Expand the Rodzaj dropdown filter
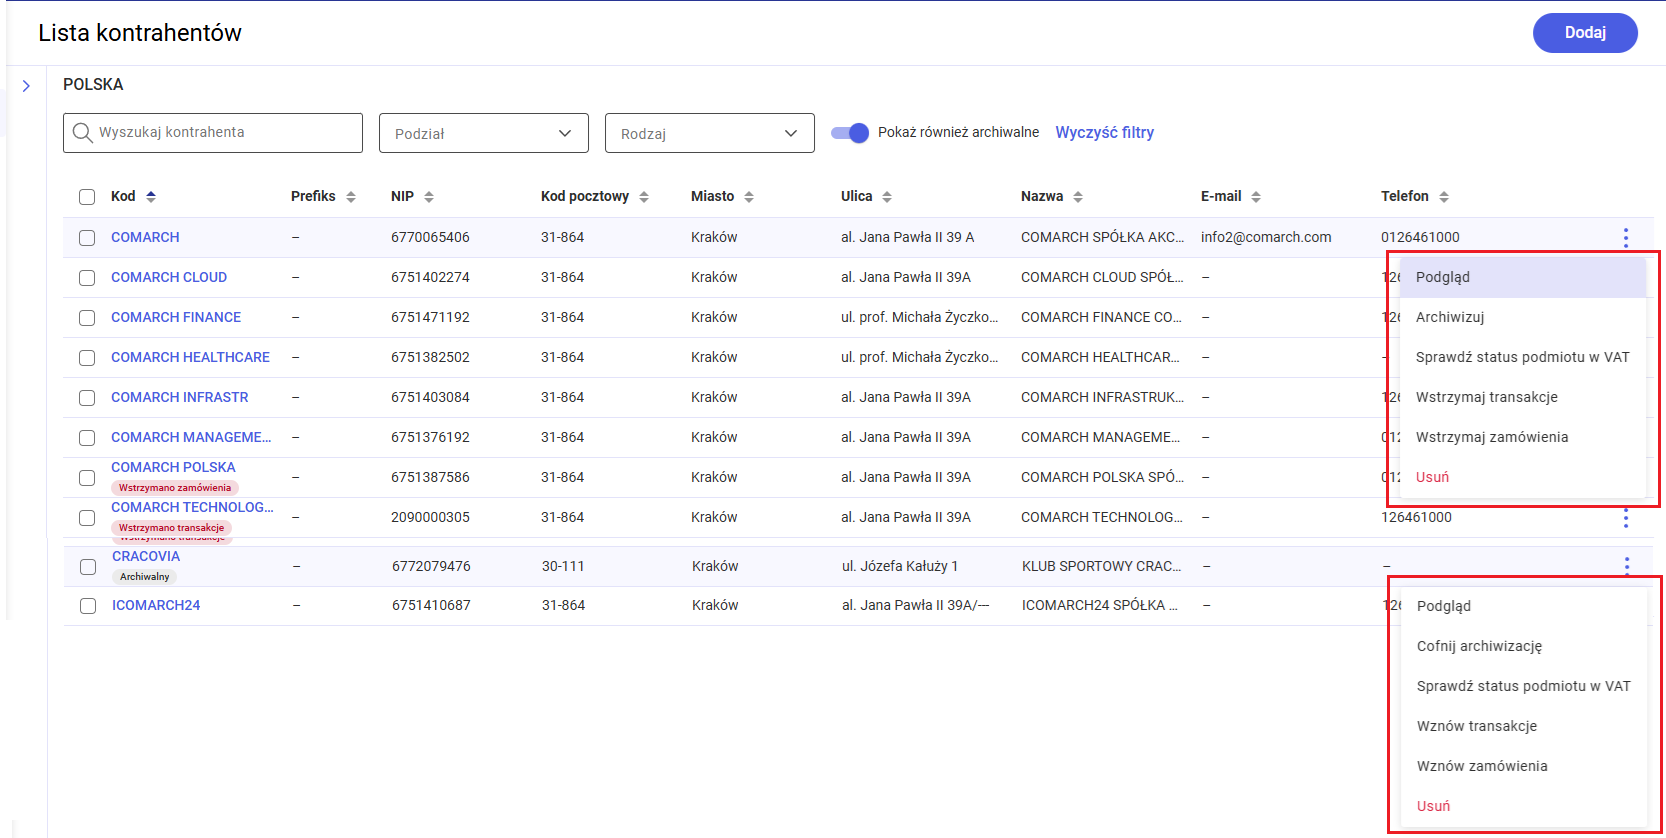The image size is (1666, 838). click(x=709, y=133)
